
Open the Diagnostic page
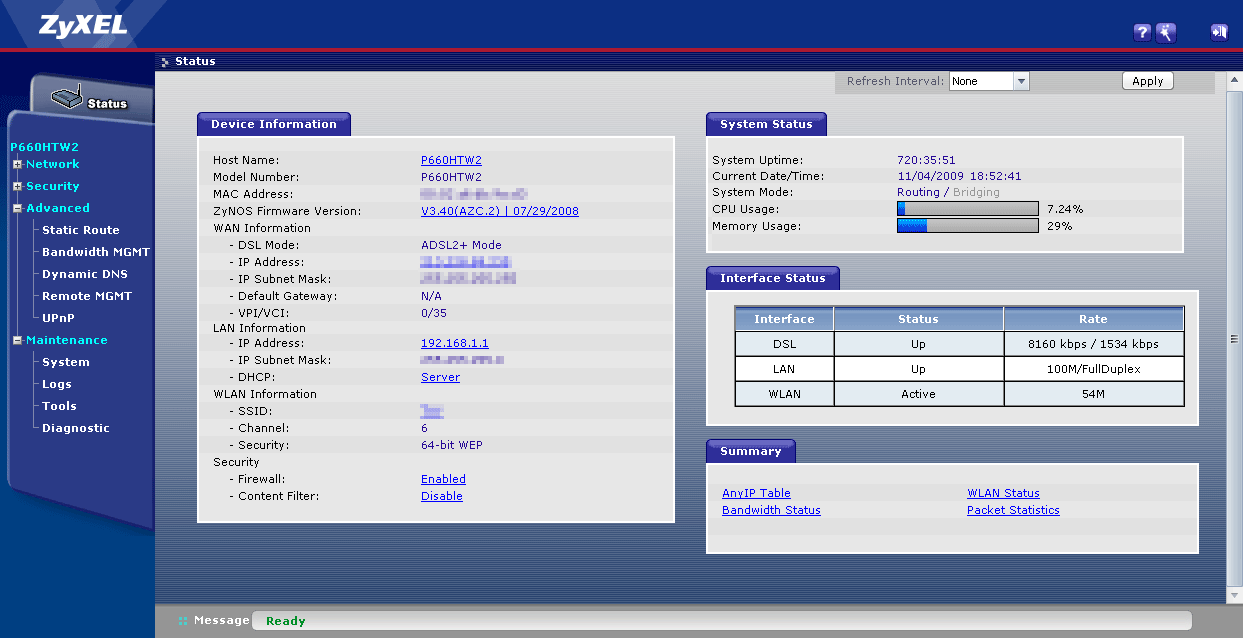pos(76,428)
